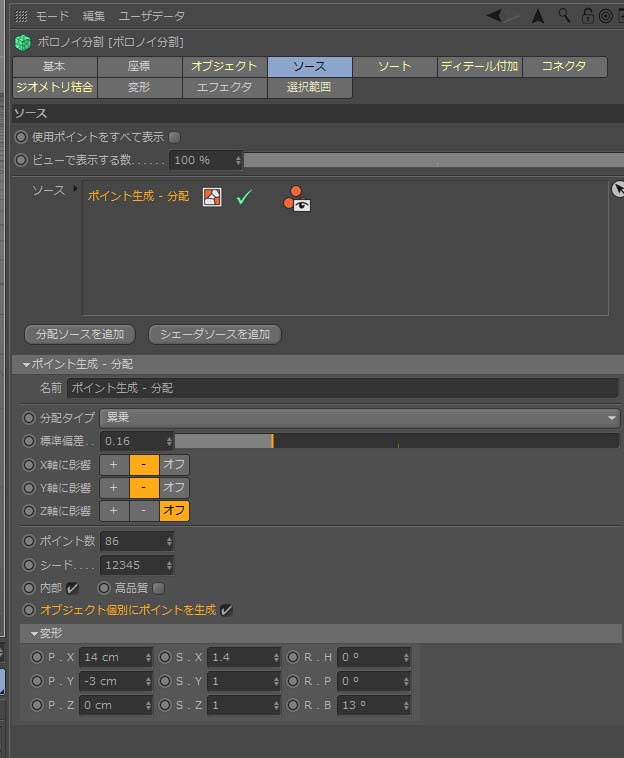Viewport: 624px width, 758px height.
Task: Click the up arrow navigation icon
Action: [538, 16]
